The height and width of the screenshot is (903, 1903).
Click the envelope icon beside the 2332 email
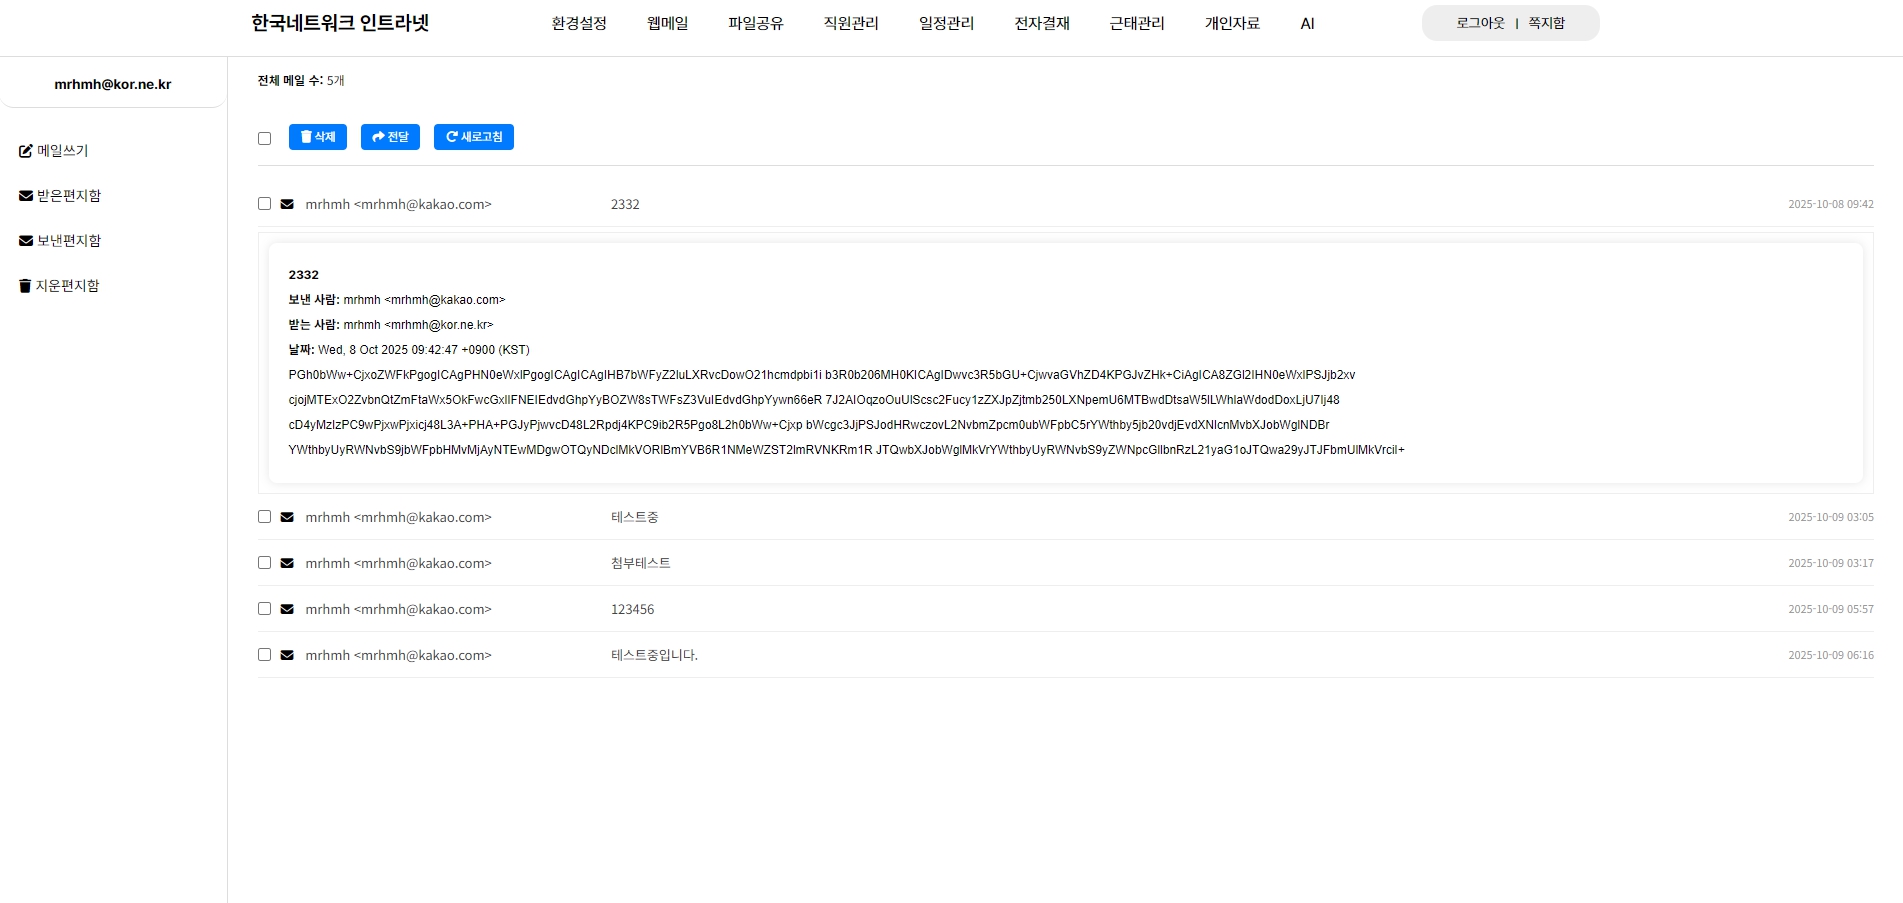coord(287,204)
